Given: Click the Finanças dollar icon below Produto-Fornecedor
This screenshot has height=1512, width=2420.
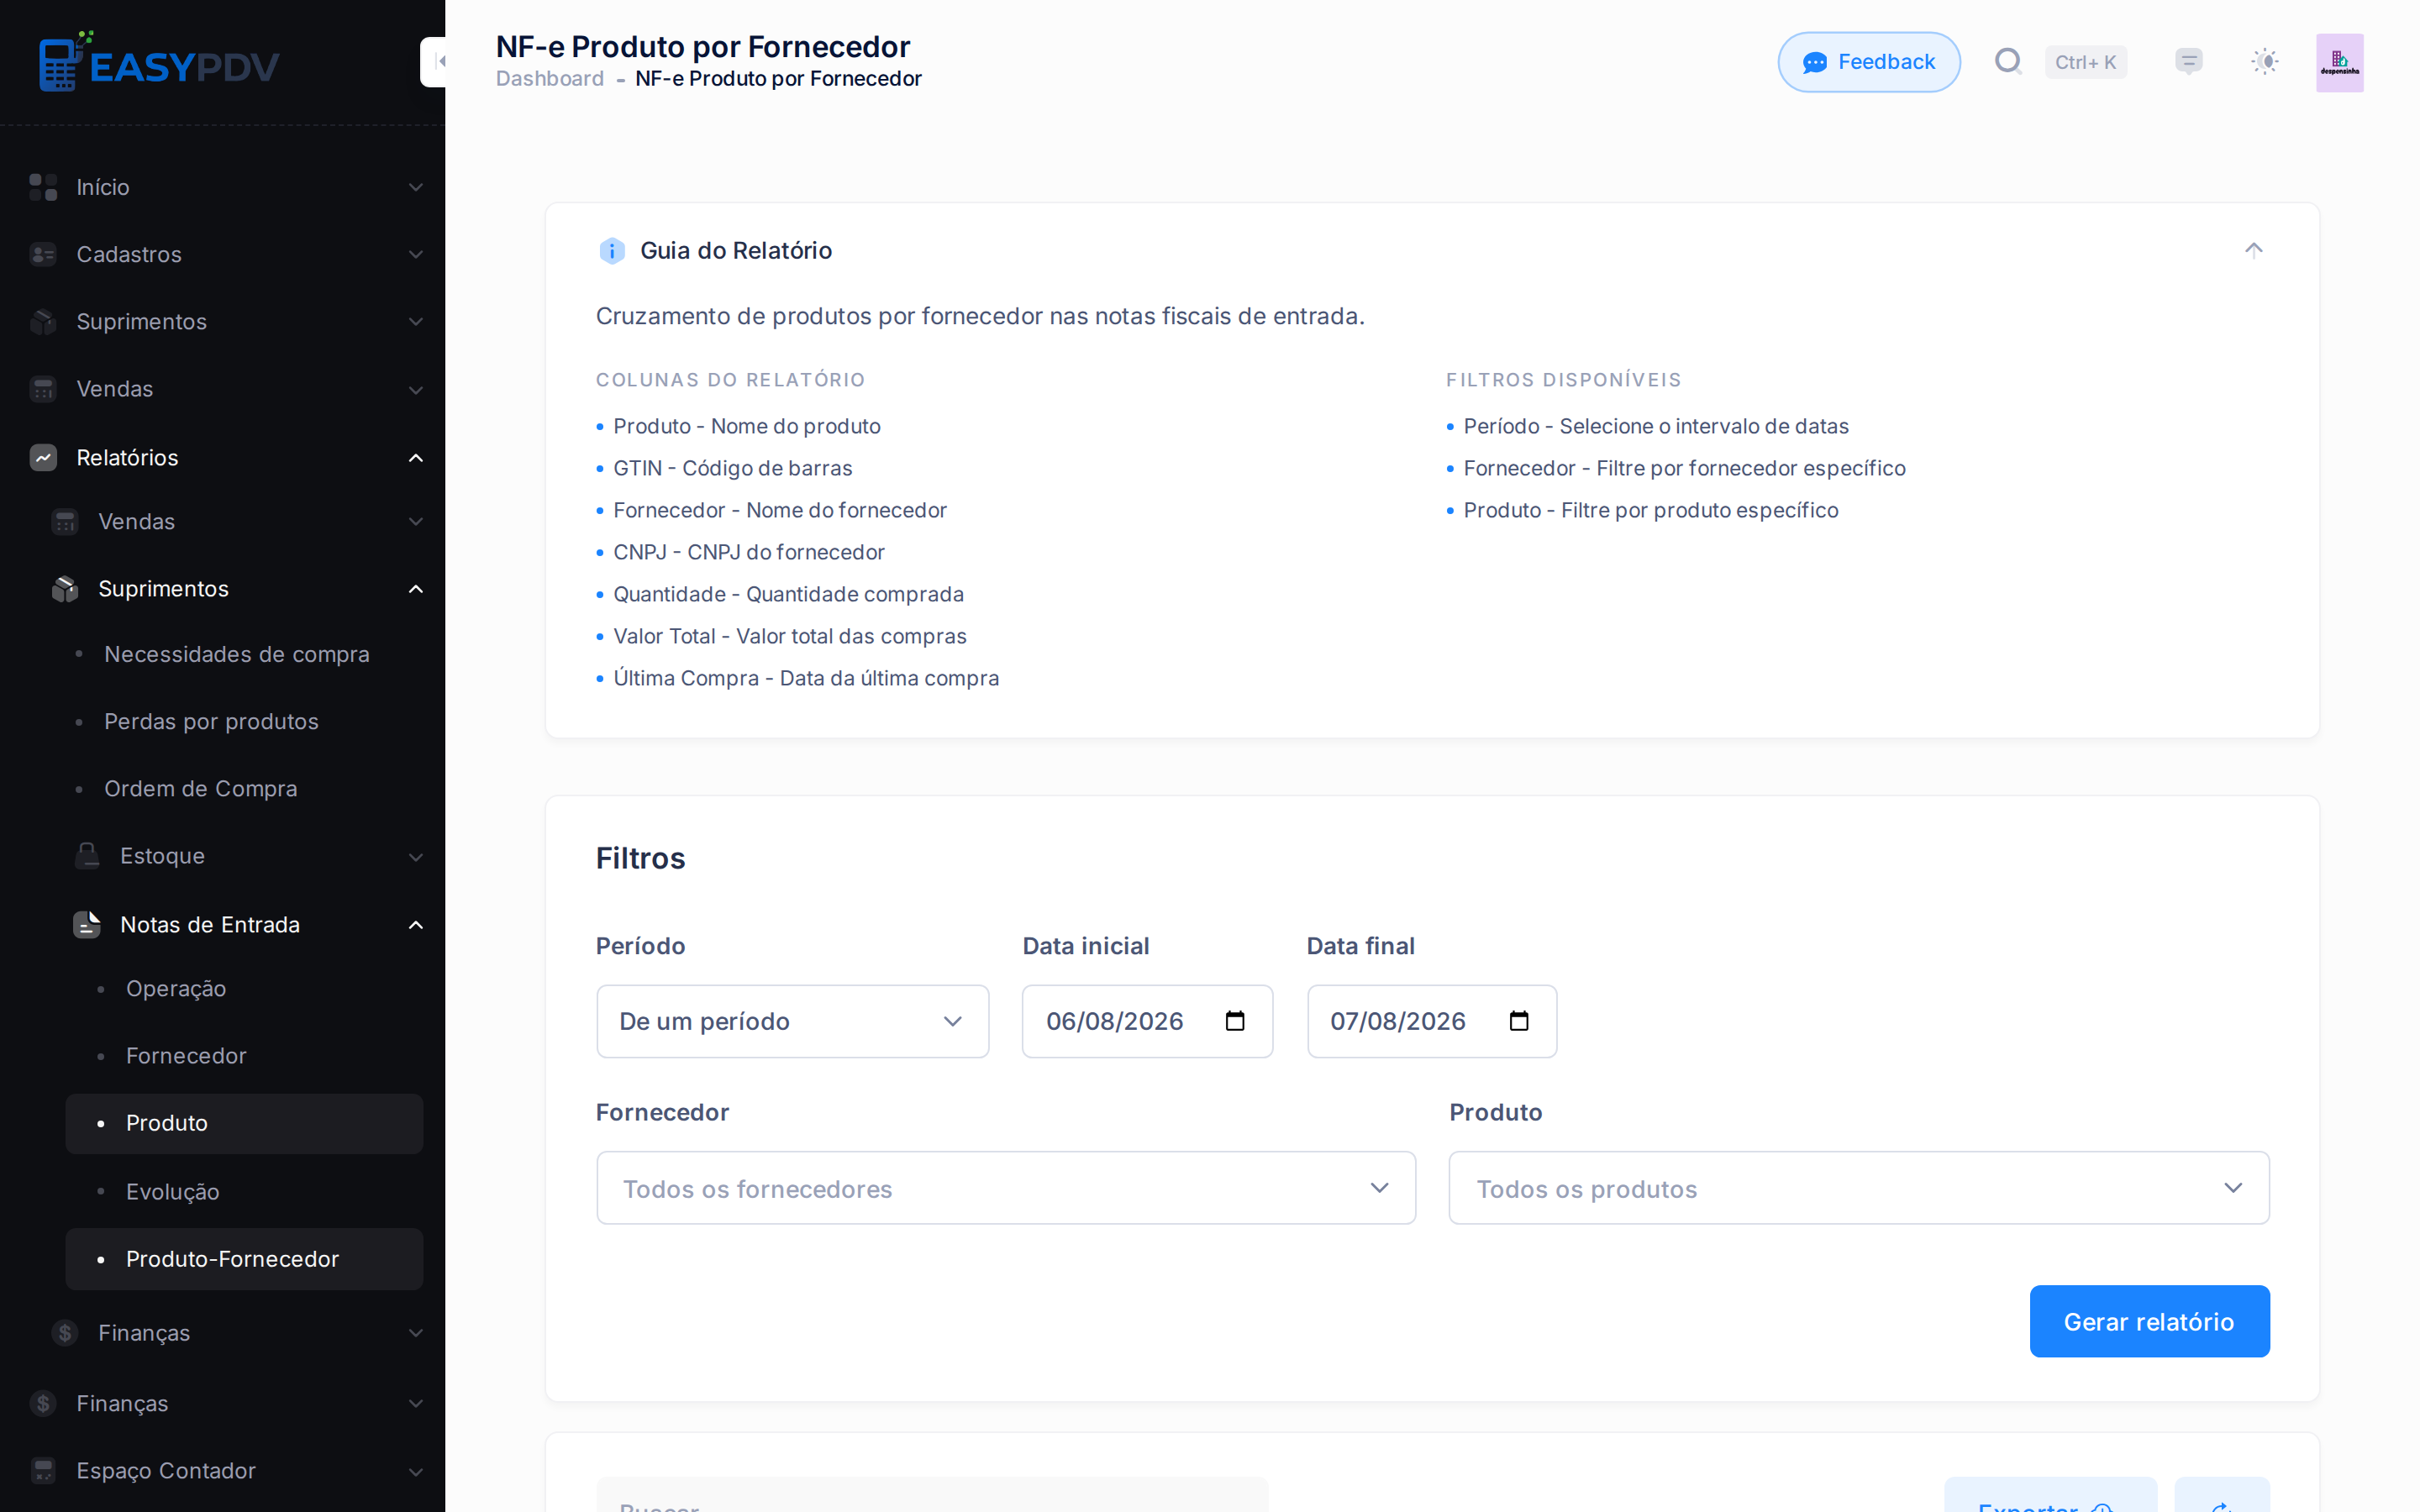Looking at the screenshot, I should (65, 1333).
